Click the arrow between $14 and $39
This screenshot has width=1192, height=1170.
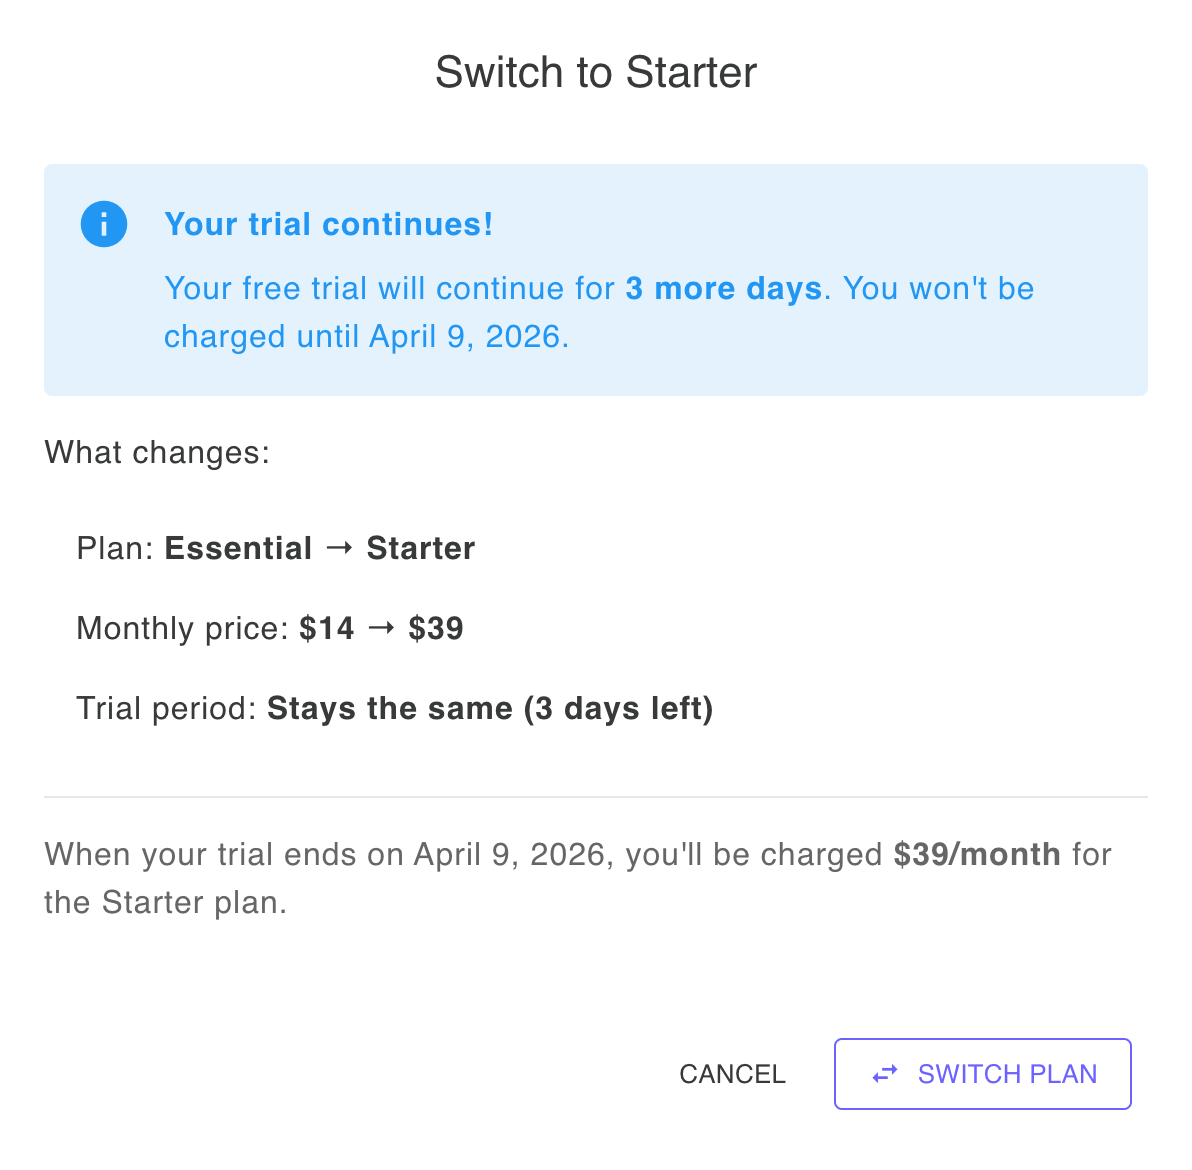[x=383, y=628]
